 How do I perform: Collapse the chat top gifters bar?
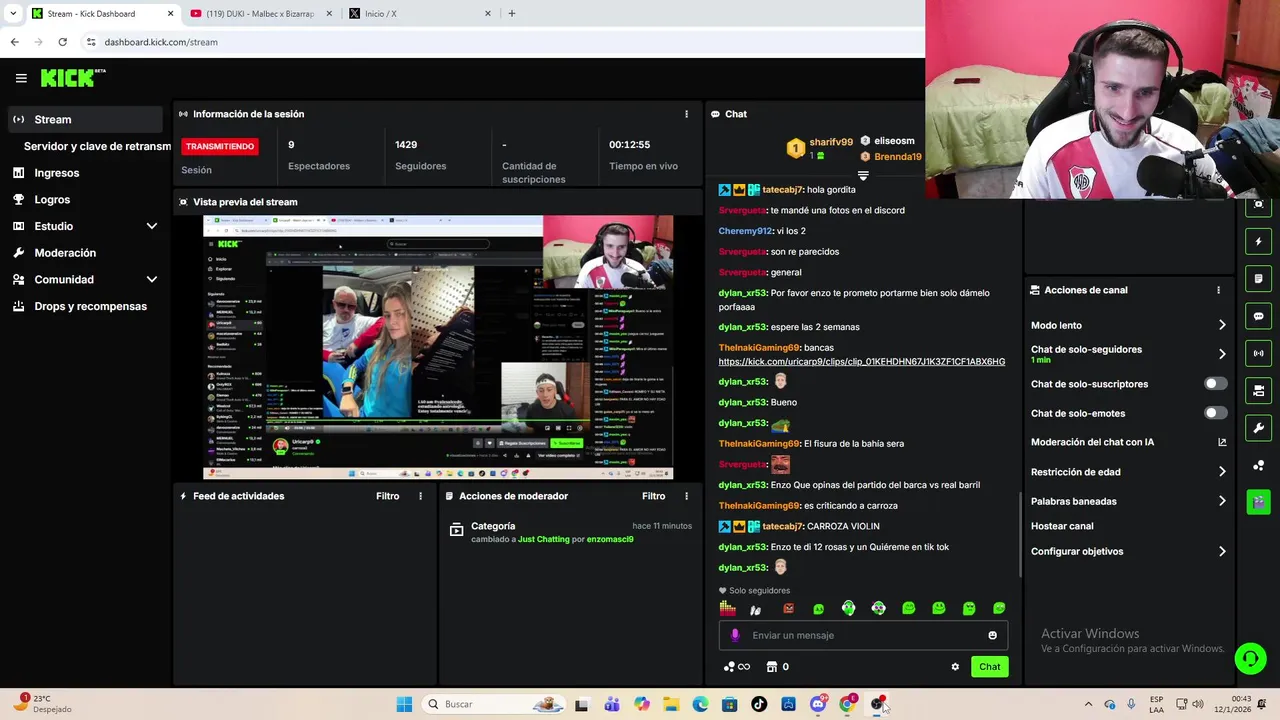click(x=863, y=176)
